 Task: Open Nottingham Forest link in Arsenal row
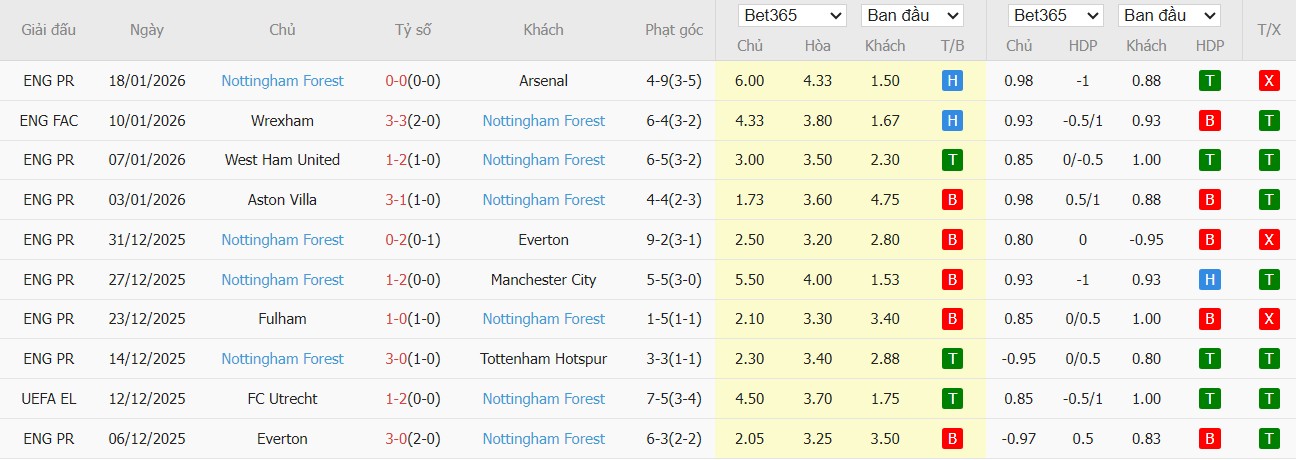pyautogui.click(x=282, y=81)
